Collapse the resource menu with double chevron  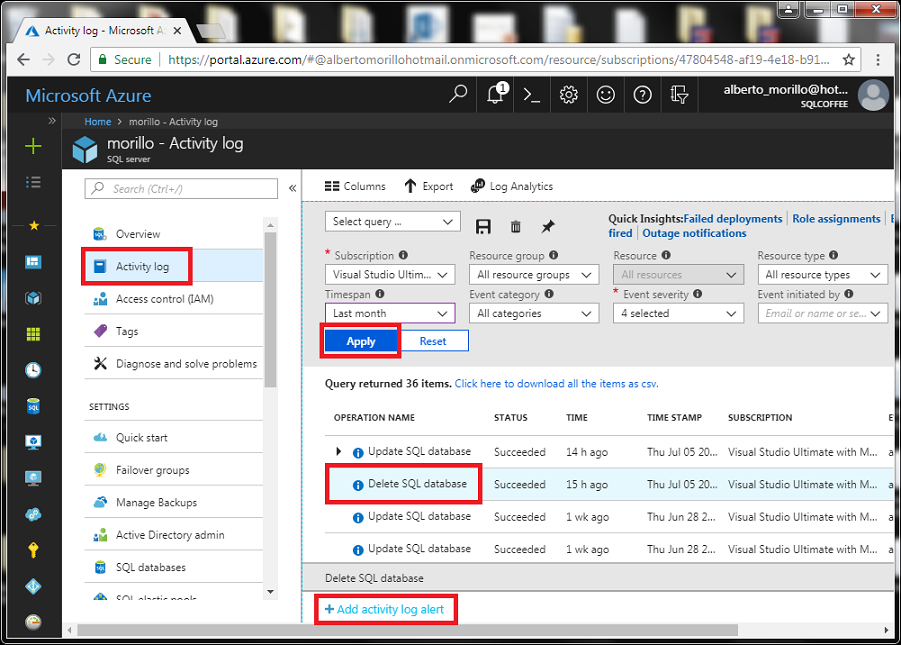click(292, 189)
